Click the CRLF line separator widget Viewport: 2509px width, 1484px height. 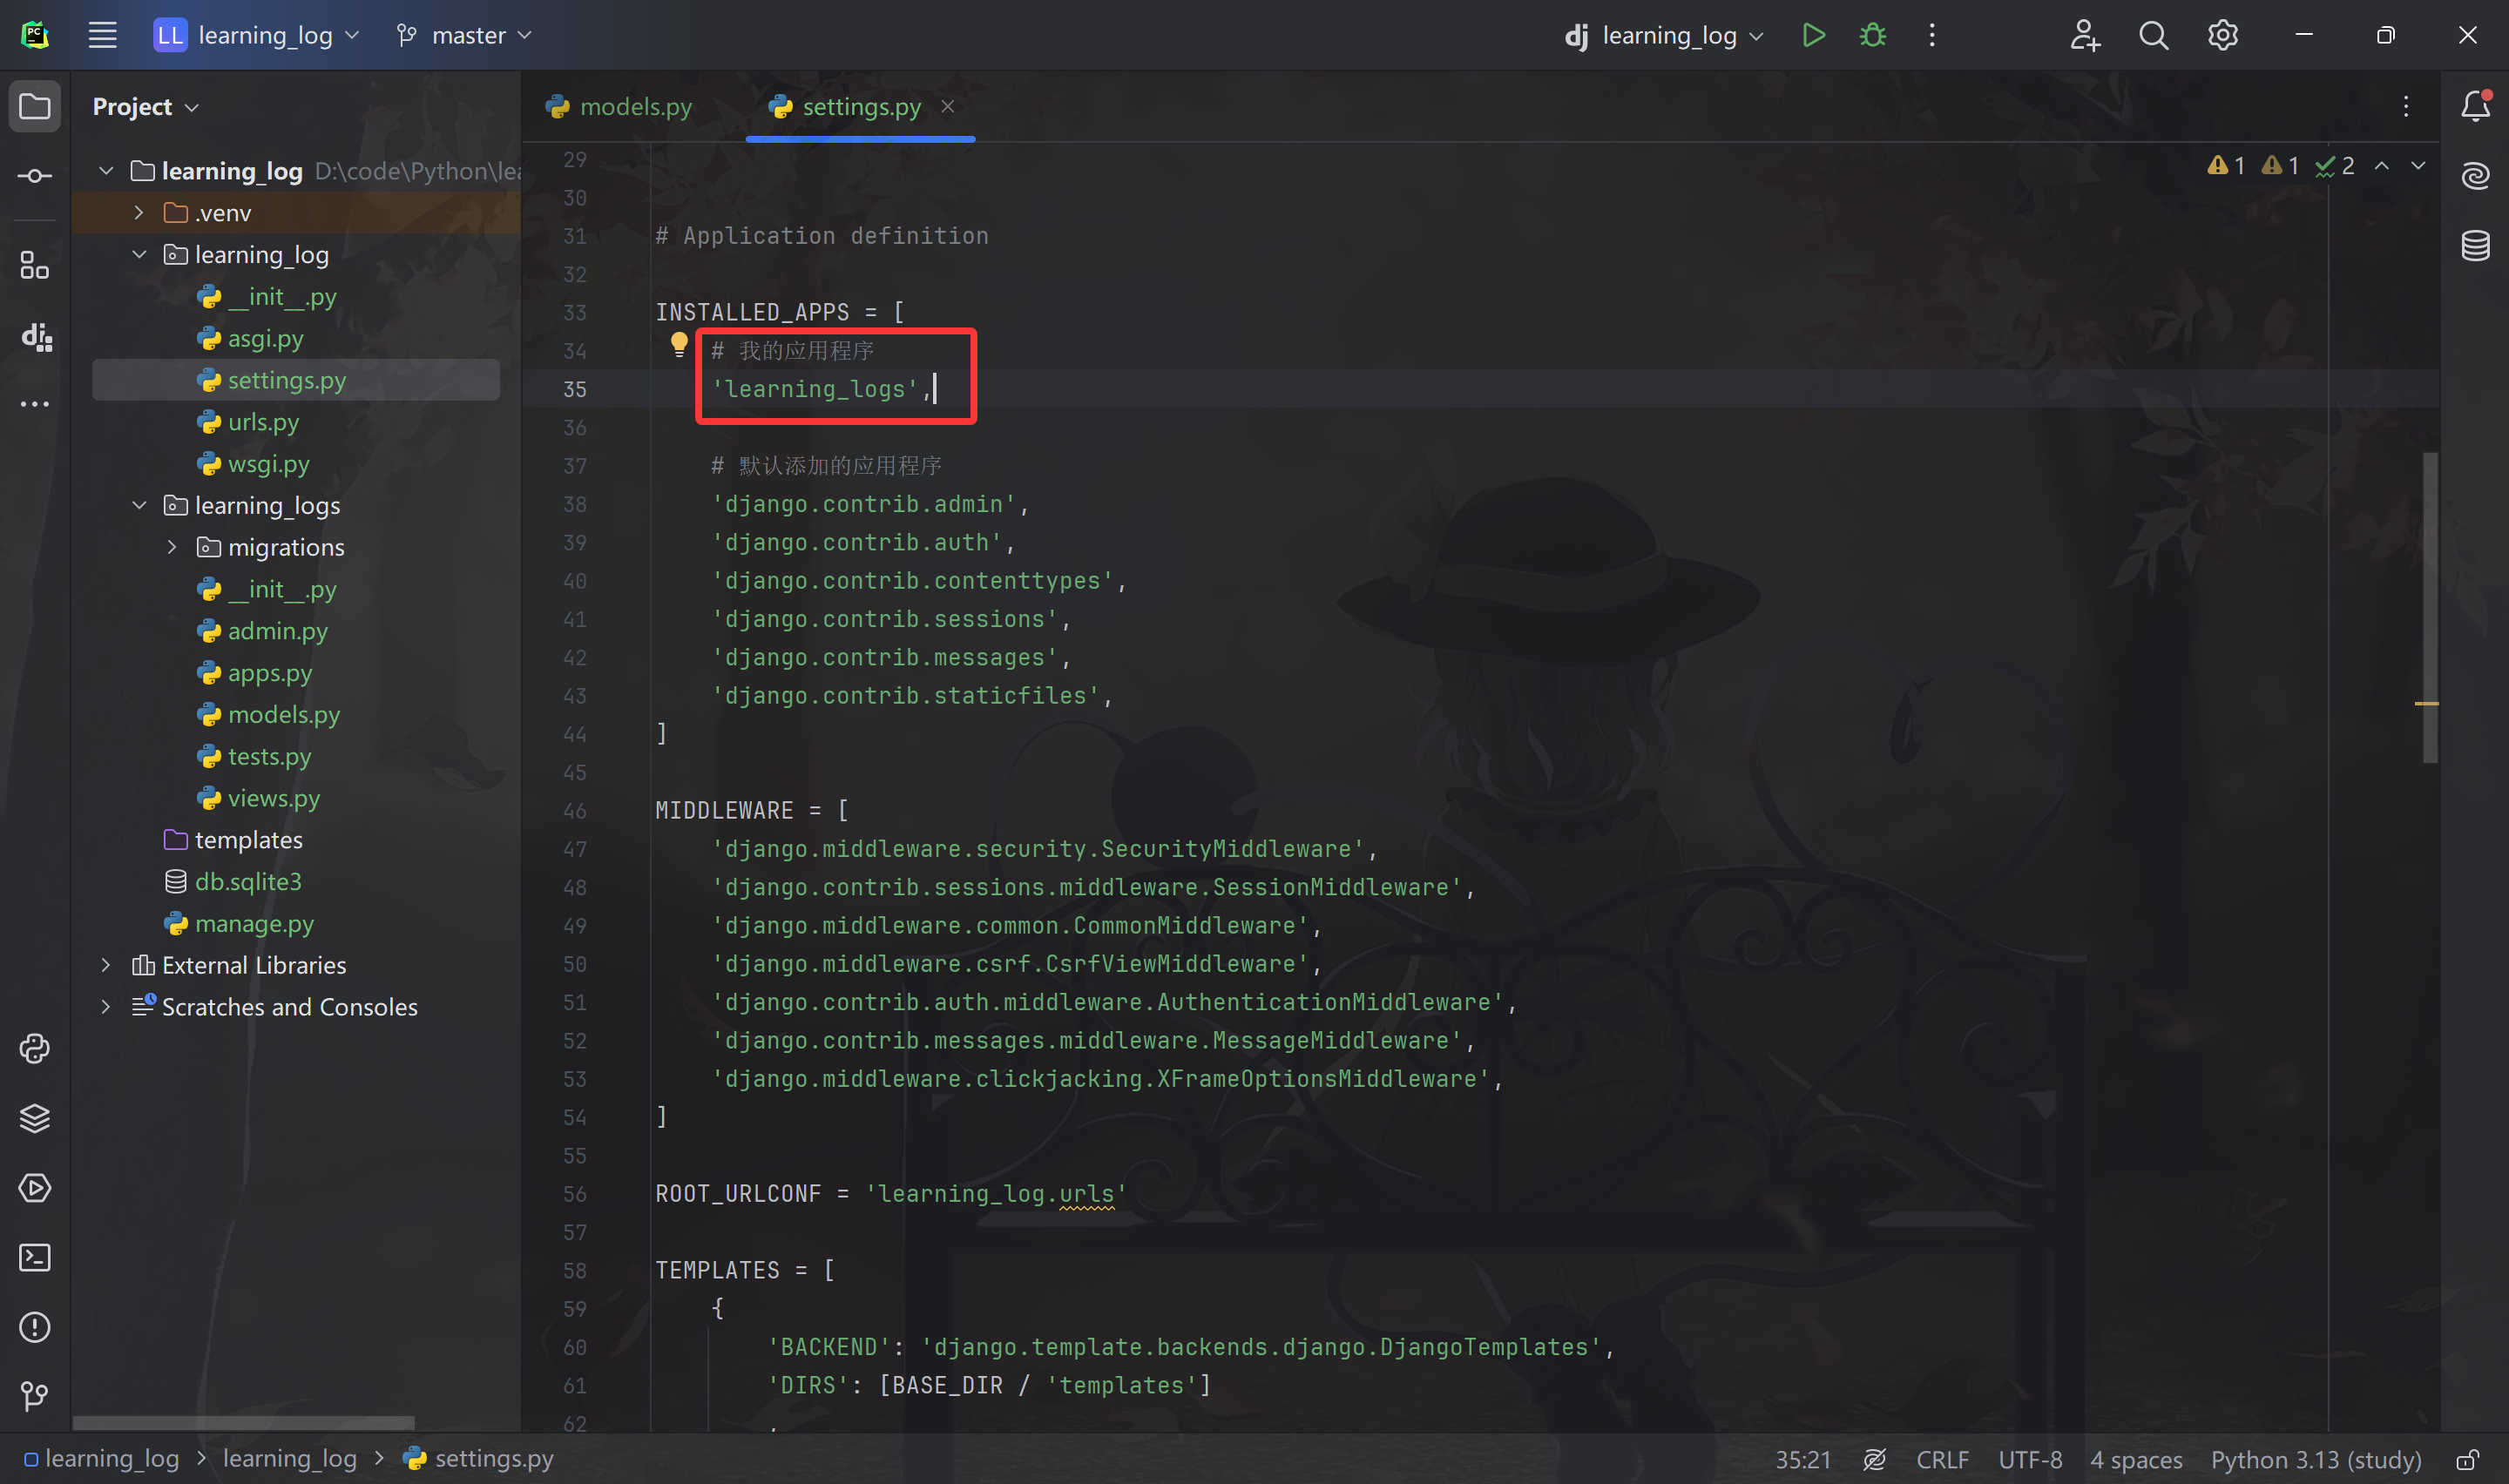point(1941,1460)
